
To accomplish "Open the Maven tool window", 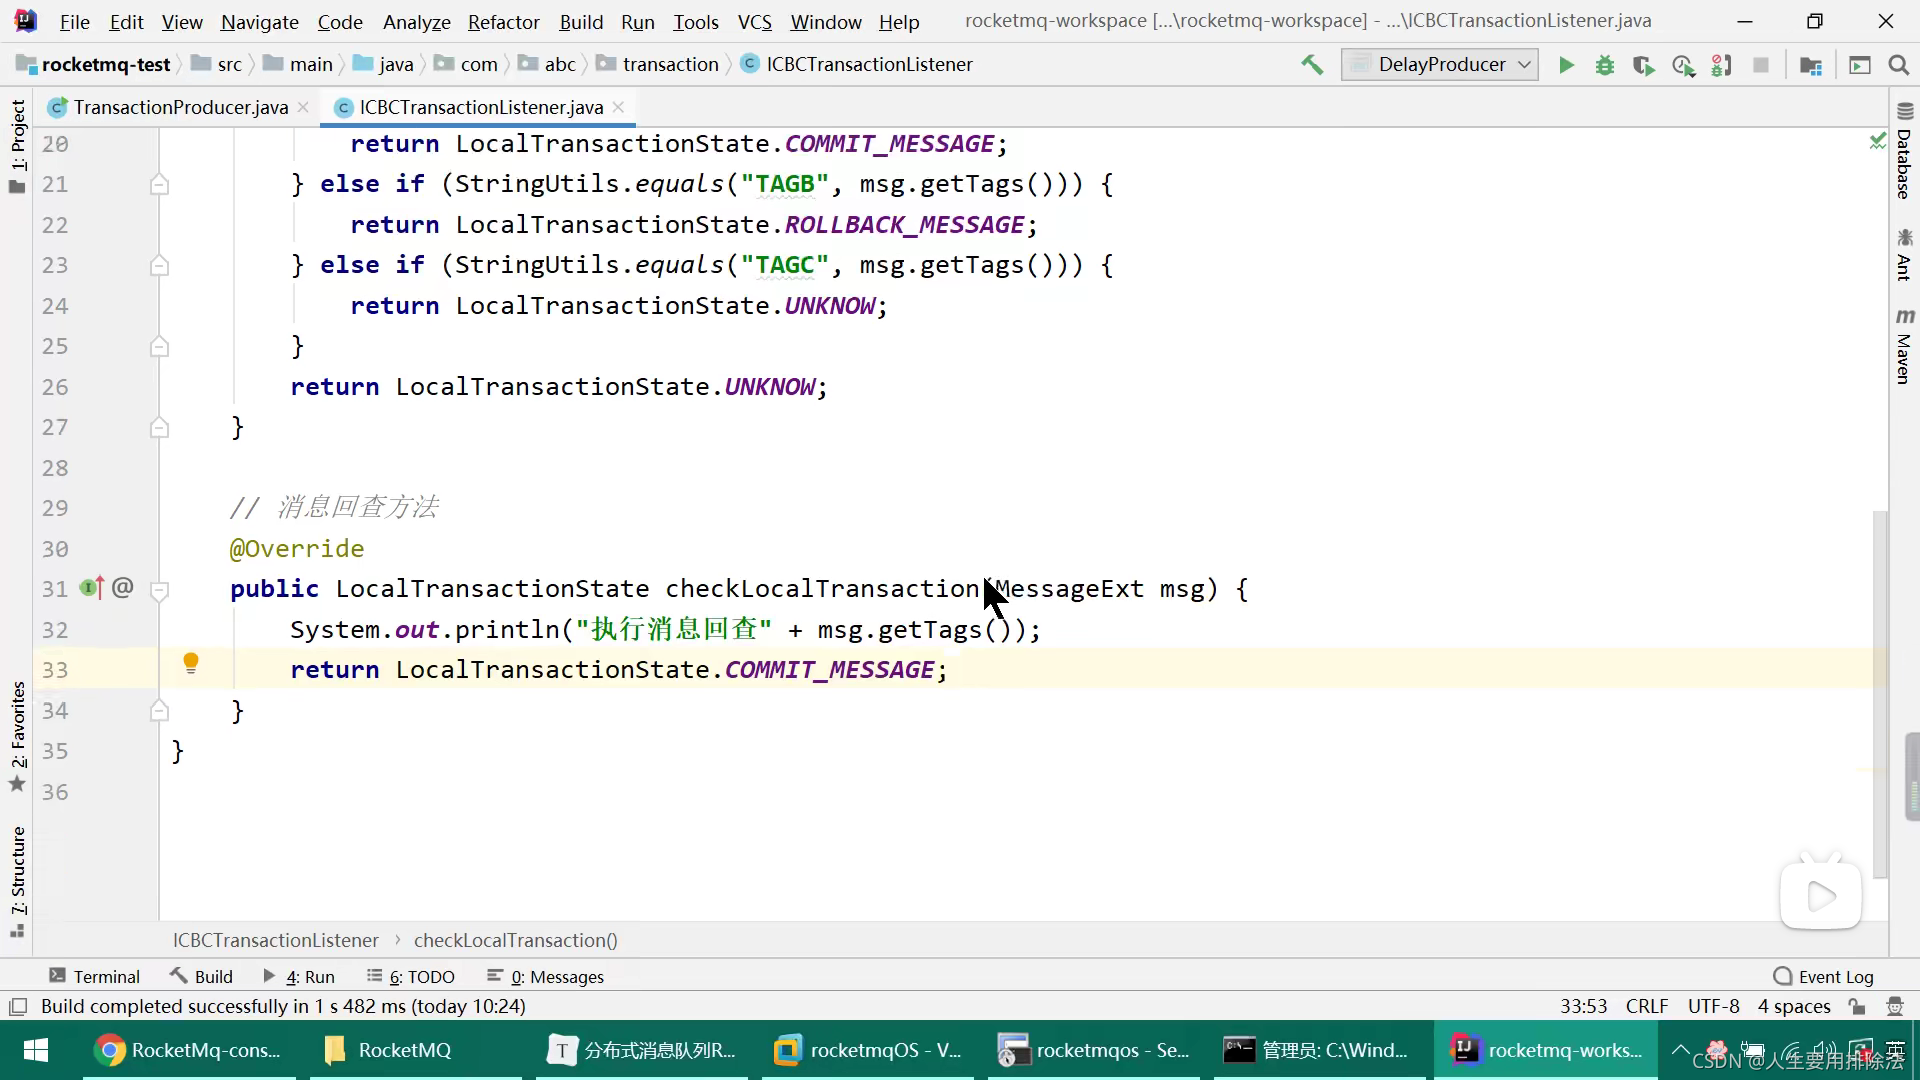I will [x=1904, y=346].
